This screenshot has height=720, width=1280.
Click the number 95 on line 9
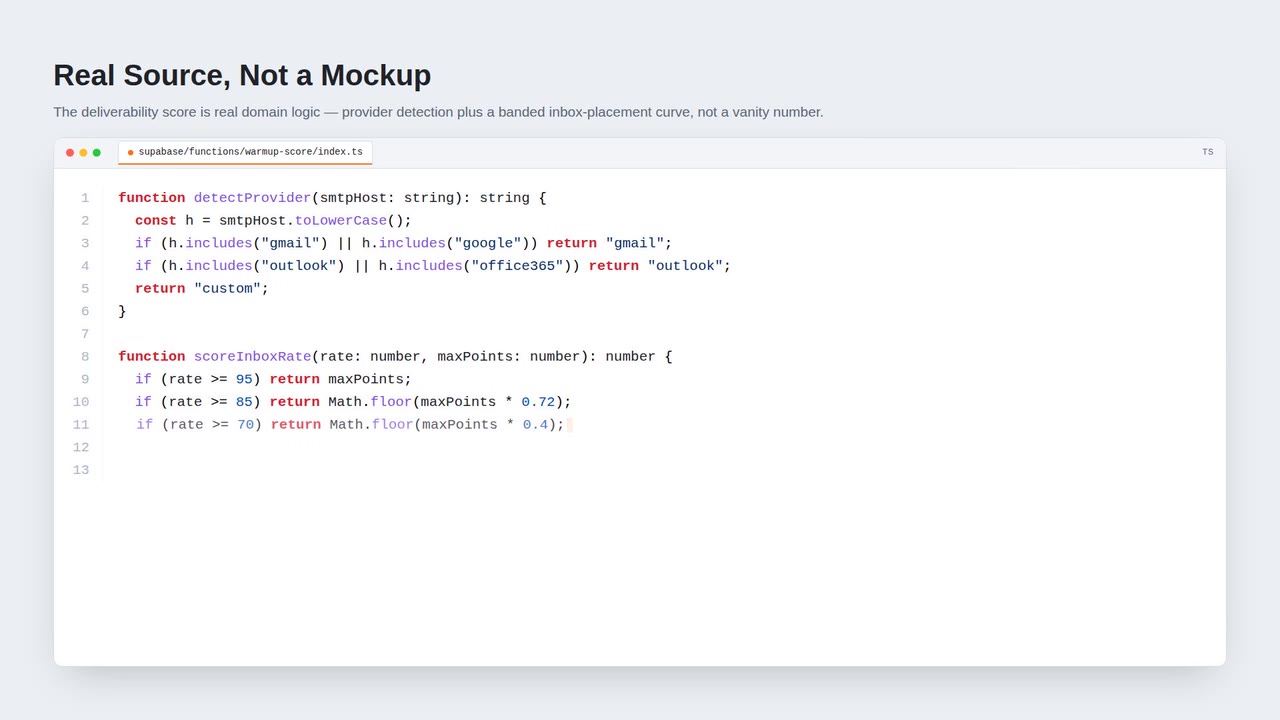(x=244, y=380)
